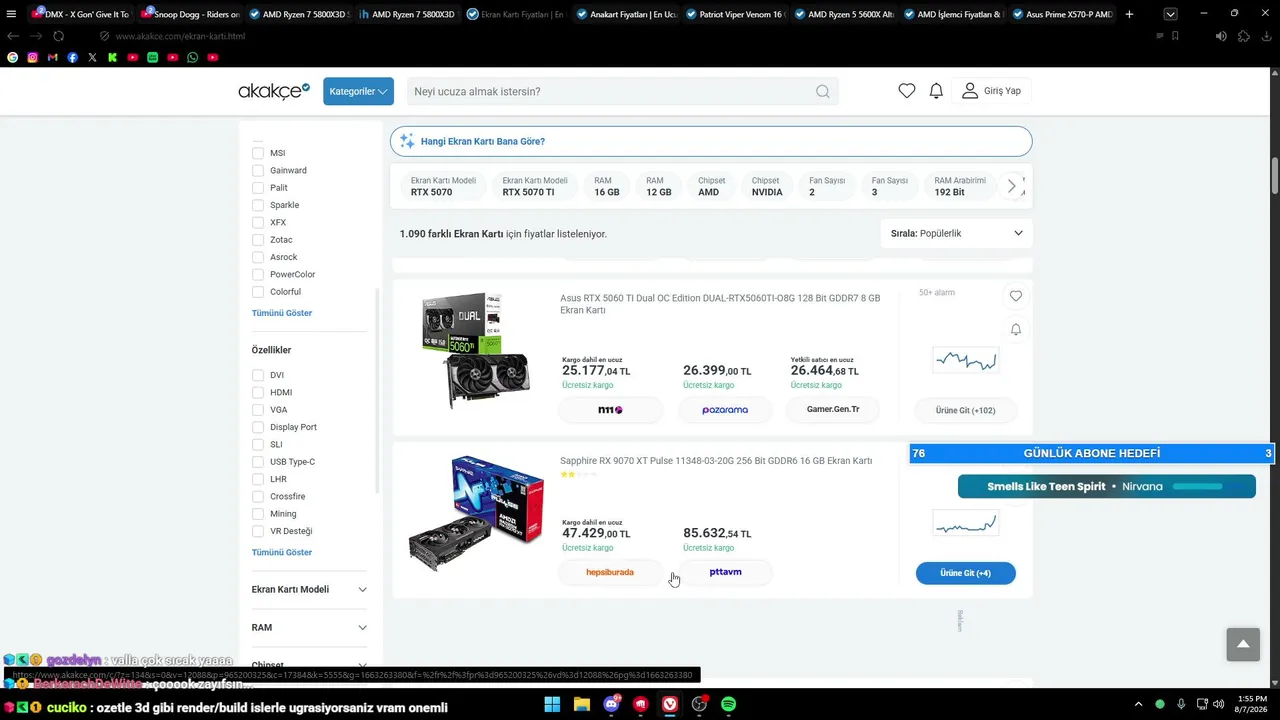
Task: Enable the HDMI feature filter
Action: click(x=258, y=392)
